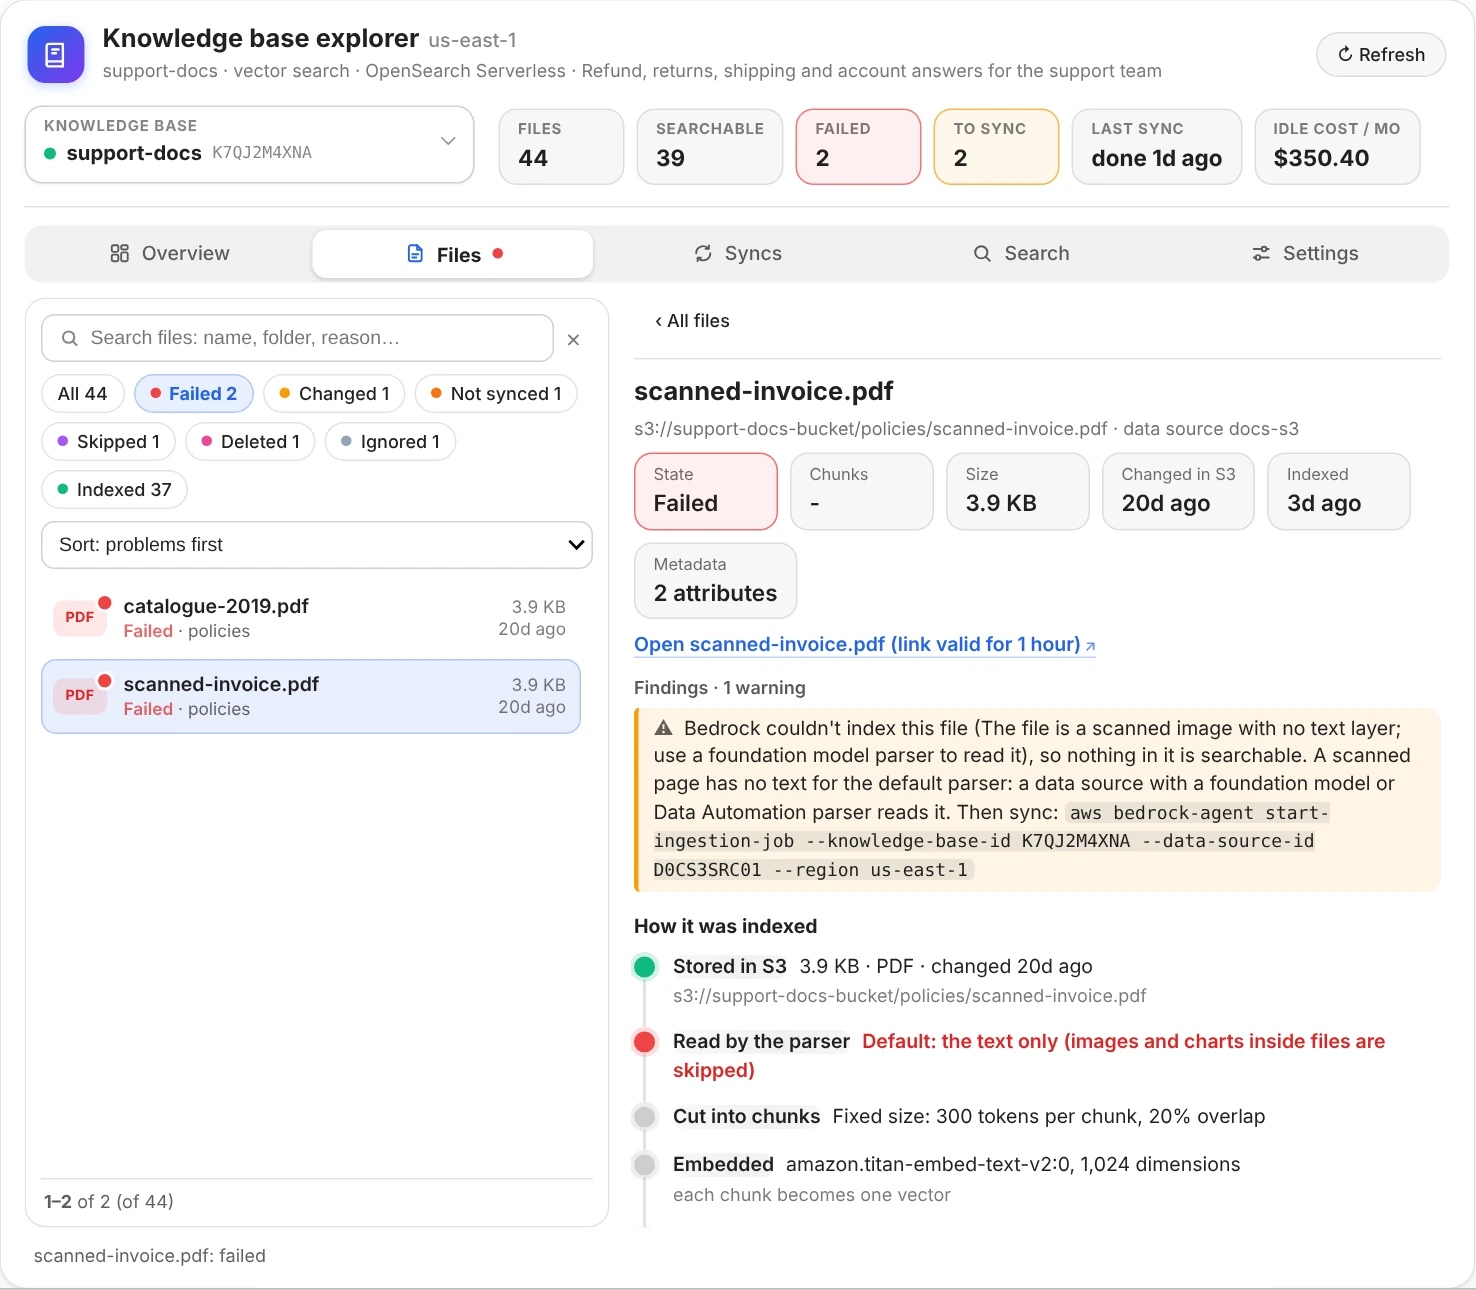This screenshot has width=1476, height=1290.
Task: Go to the Search tab
Action: tap(1021, 253)
